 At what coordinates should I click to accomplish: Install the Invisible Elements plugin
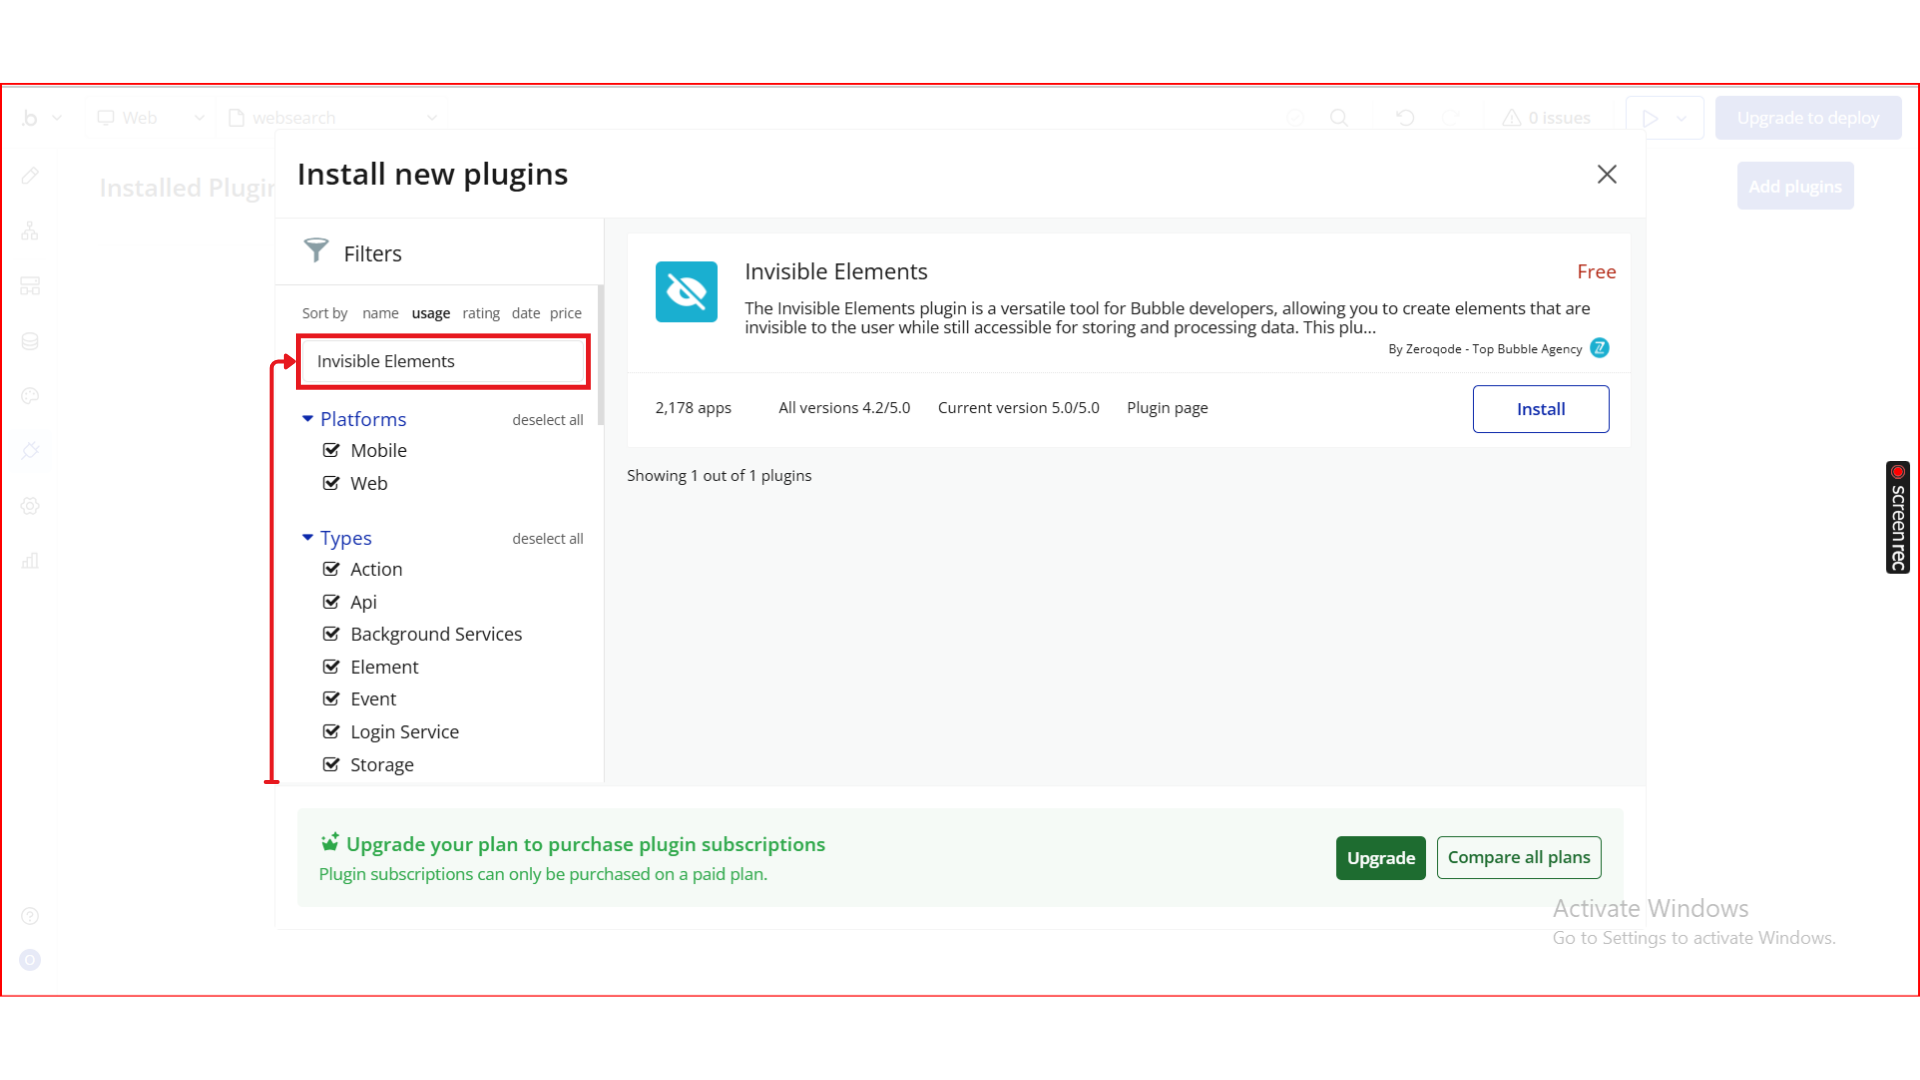[1540, 409]
